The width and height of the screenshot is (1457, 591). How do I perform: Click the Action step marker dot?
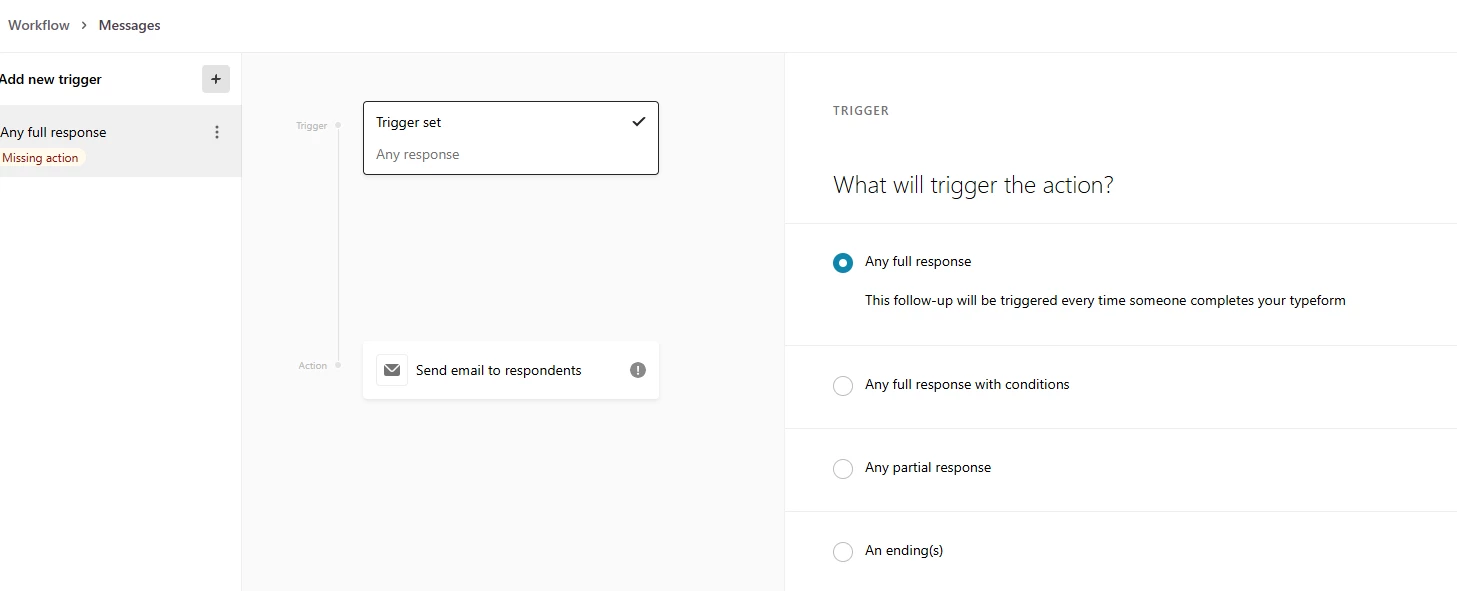(338, 365)
